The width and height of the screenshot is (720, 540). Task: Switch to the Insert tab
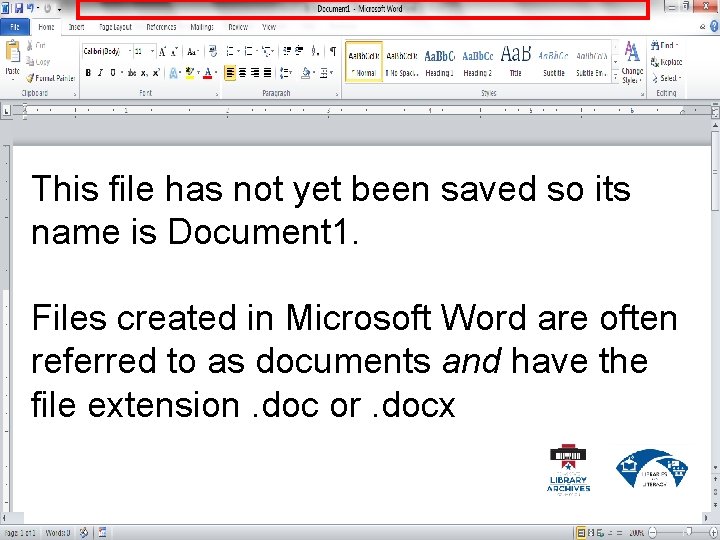pos(76,27)
